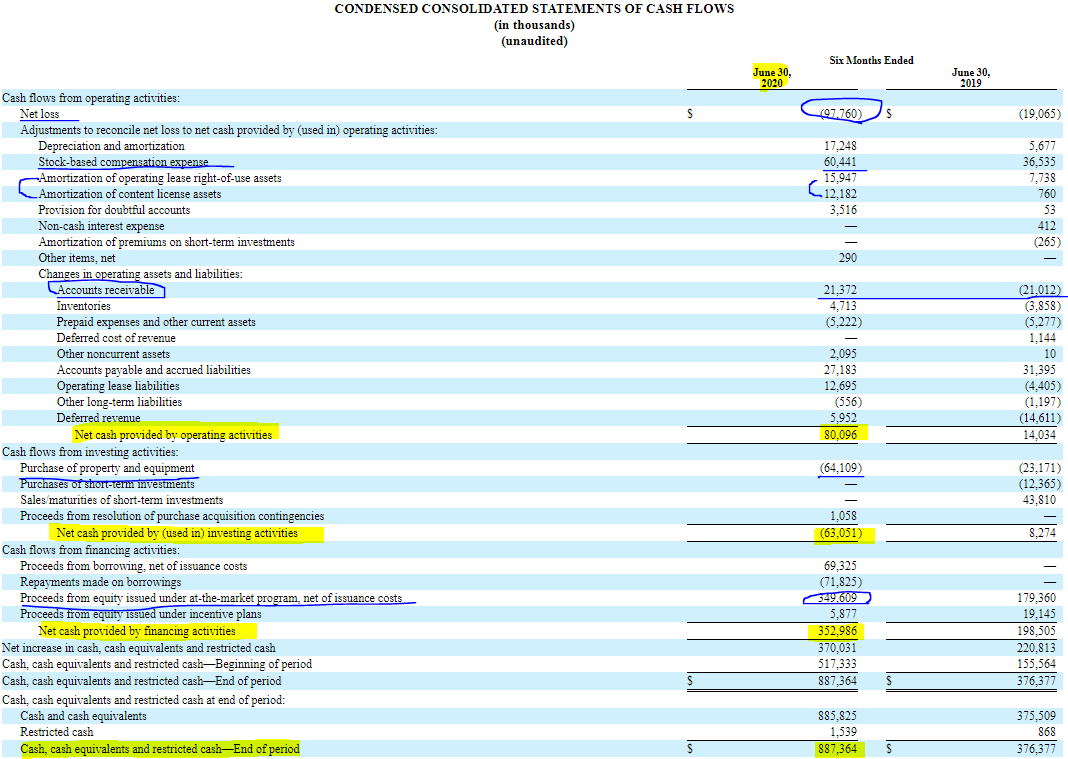Image resolution: width=1068 pixels, height=759 pixels.
Task: Click 'Other items, net' row label
Action: tap(76, 258)
